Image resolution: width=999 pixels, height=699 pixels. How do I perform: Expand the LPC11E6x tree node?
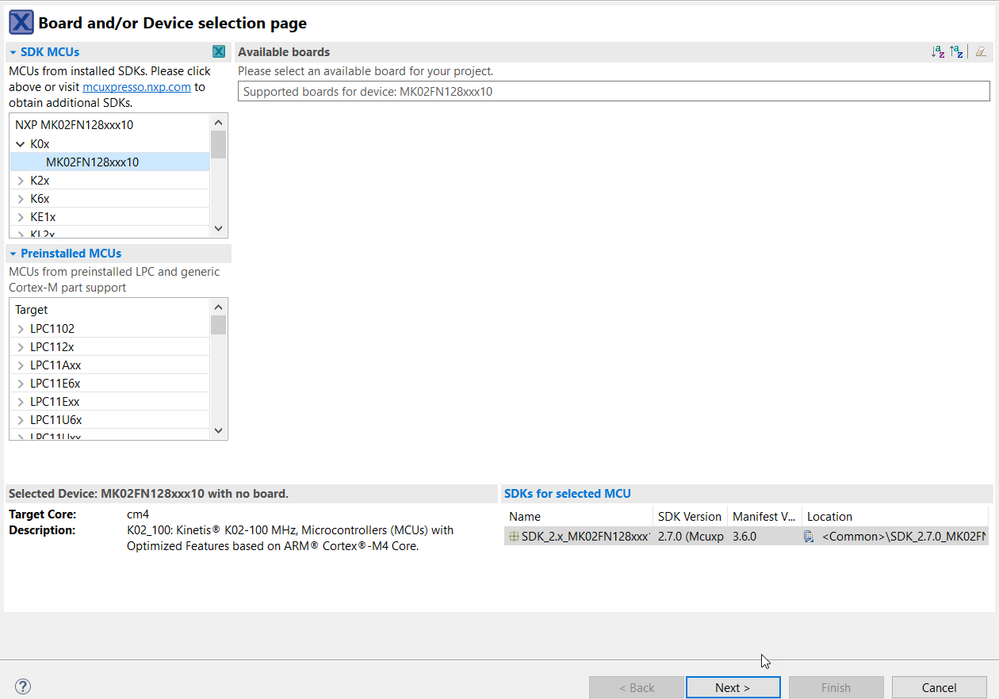[20, 384]
